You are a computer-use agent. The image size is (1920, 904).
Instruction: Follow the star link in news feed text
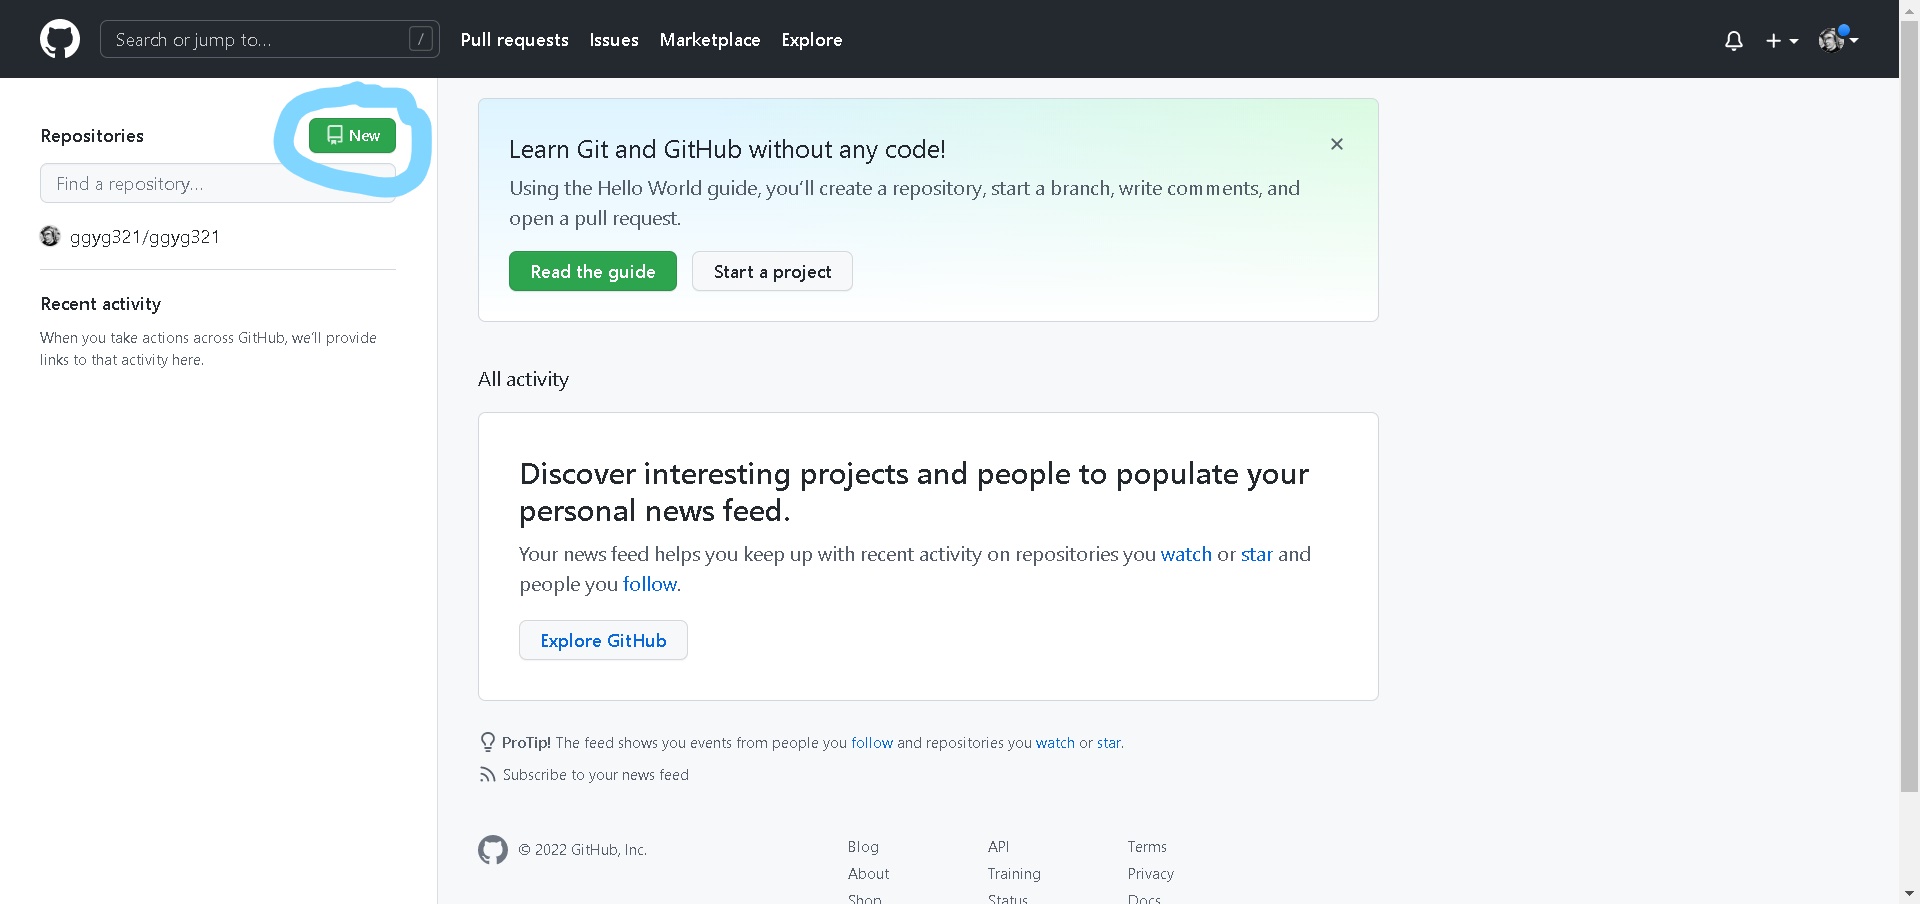point(1257,554)
